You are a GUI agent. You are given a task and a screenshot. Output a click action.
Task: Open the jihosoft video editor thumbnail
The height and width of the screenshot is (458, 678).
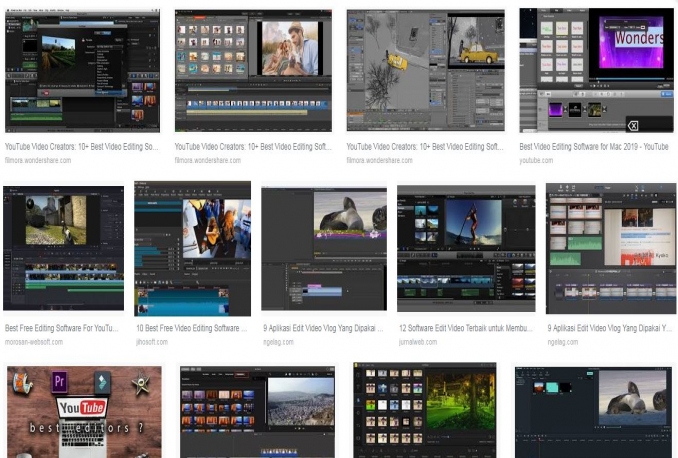192,248
